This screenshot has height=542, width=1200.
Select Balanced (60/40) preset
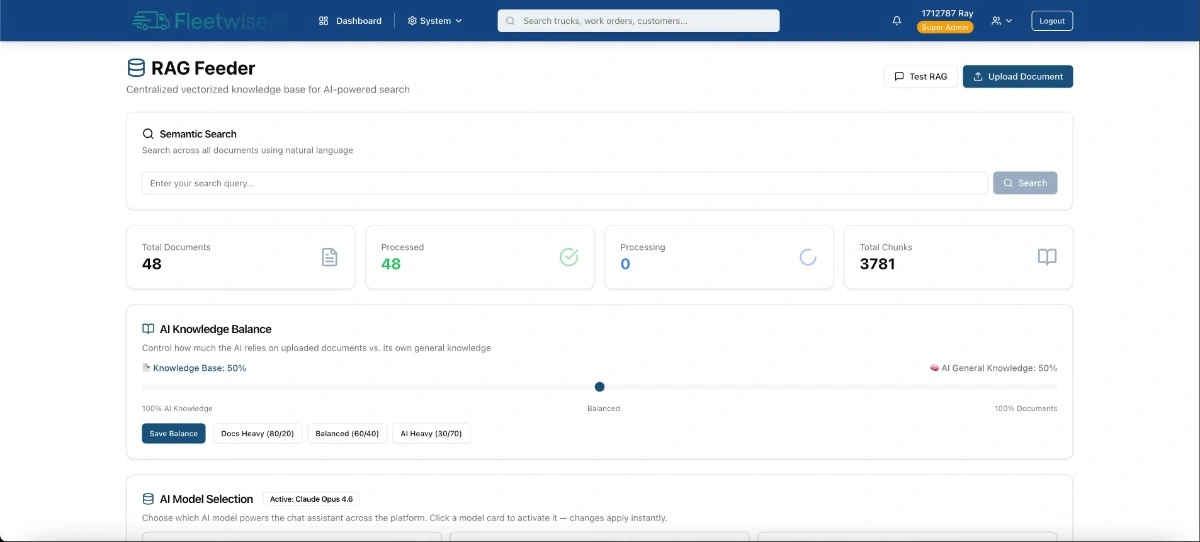coord(347,433)
